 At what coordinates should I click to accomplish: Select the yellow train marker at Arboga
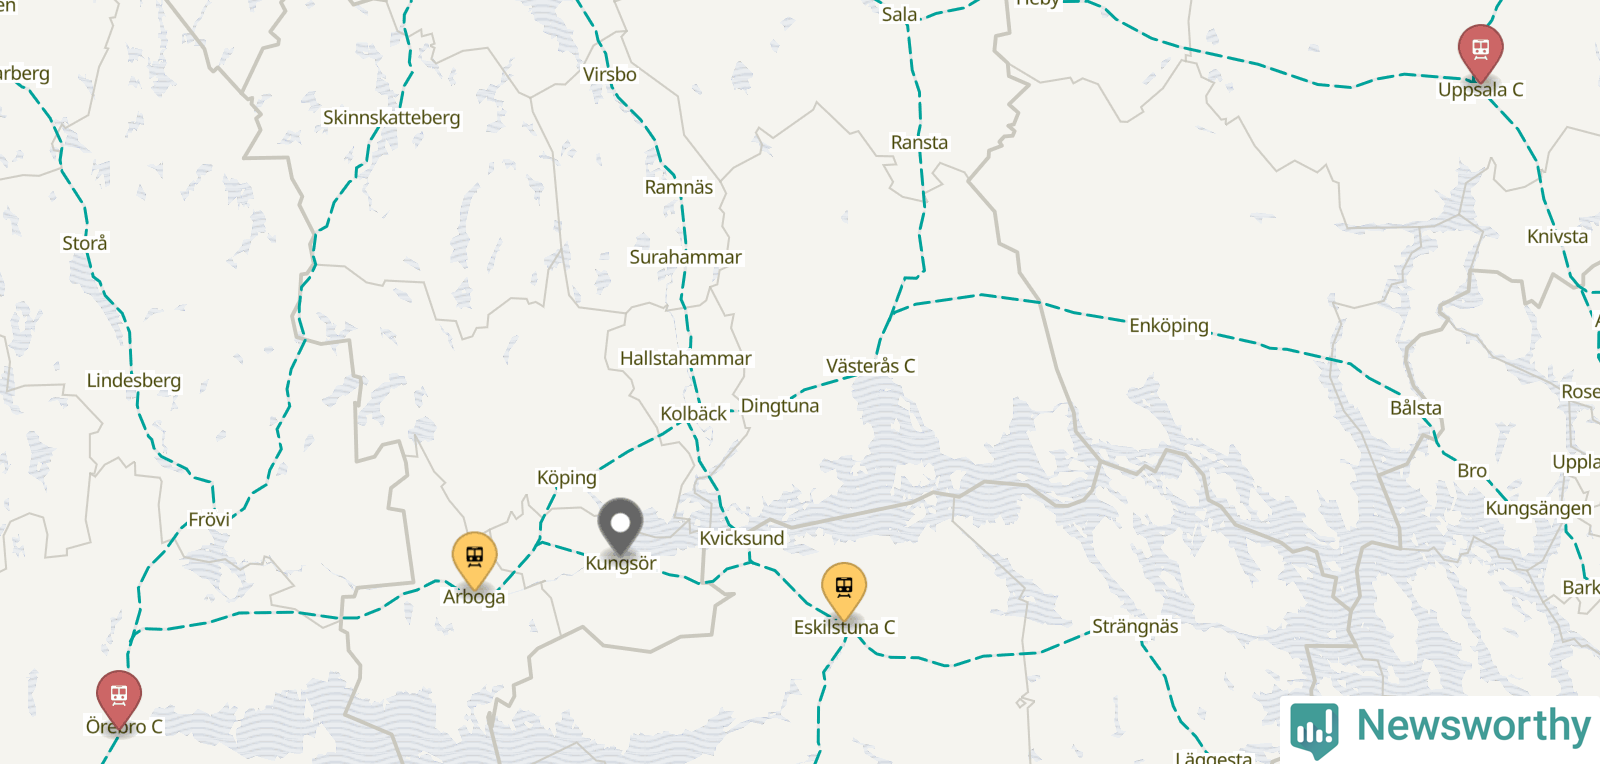[474, 560]
